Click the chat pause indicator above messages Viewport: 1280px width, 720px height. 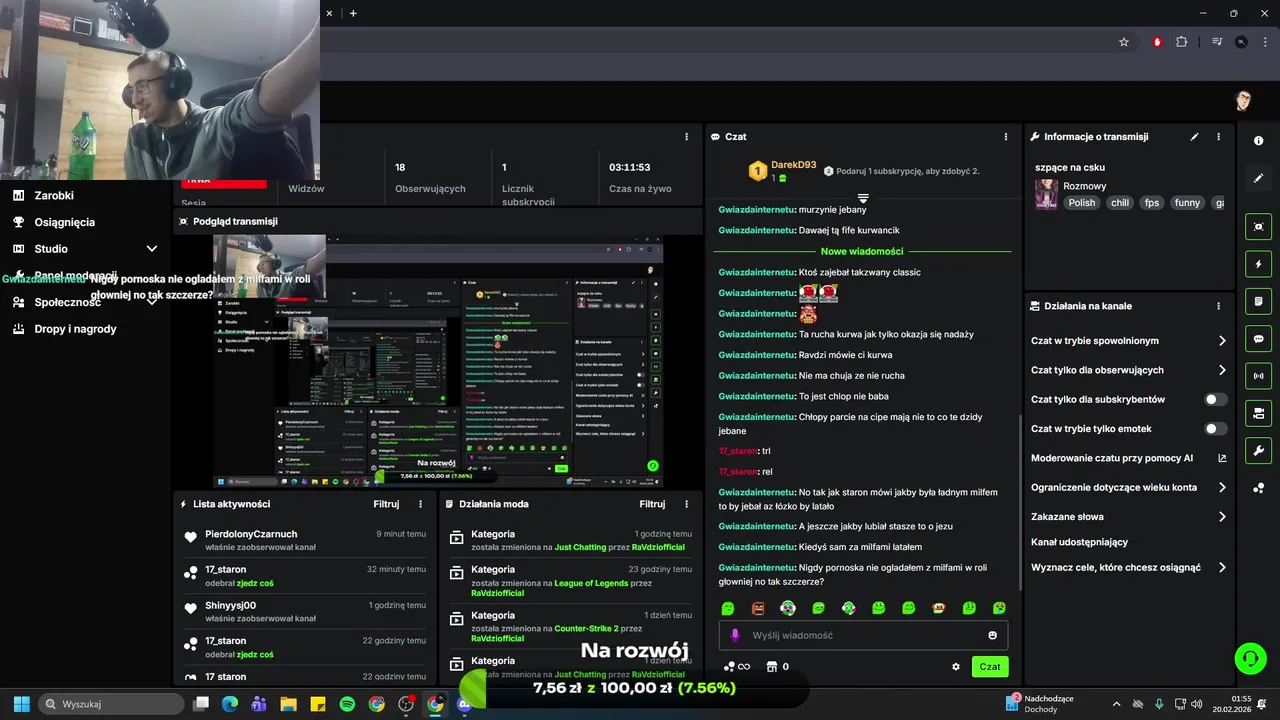[x=863, y=198]
